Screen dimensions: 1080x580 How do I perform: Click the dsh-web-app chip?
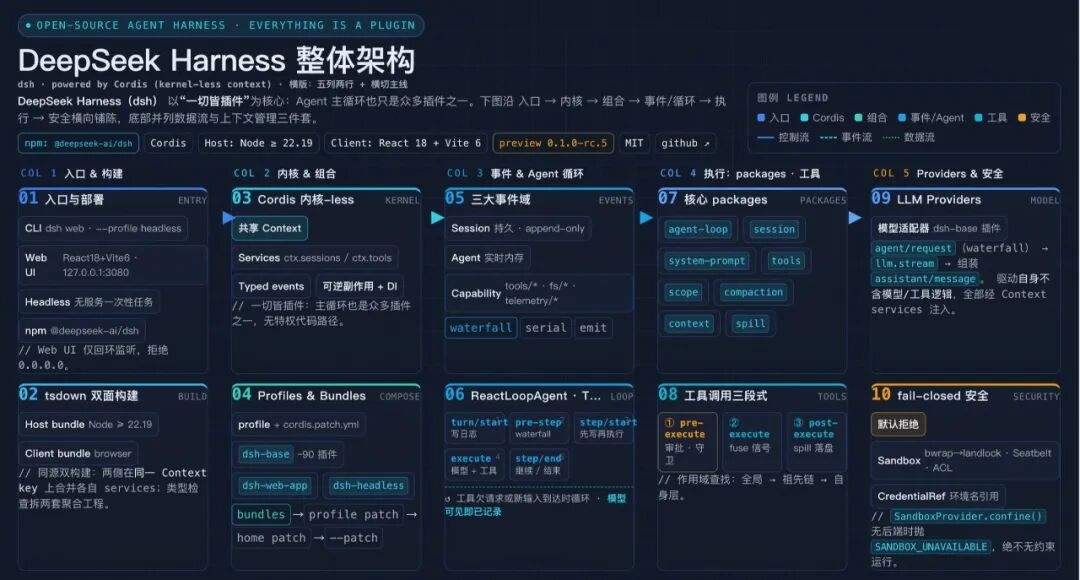[274, 486]
